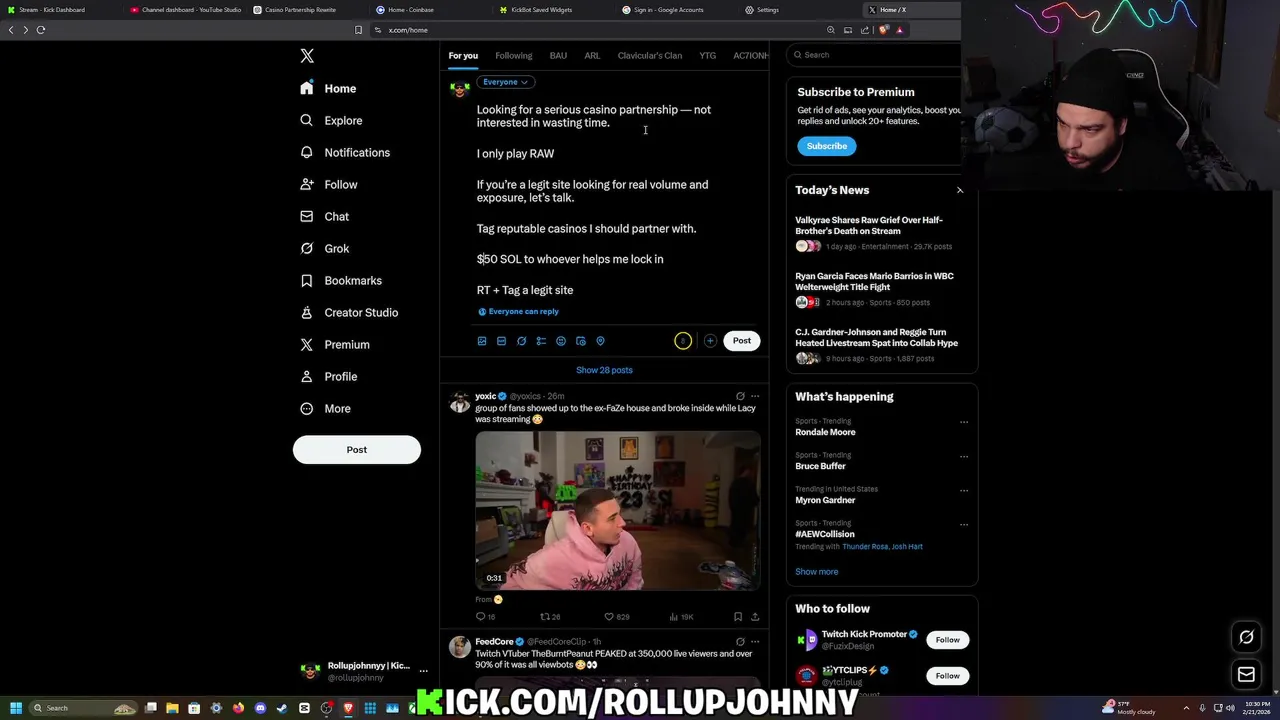Open More menu in sidebar
Image resolution: width=1280 pixels, height=720 pixels.
click(325, 408)
